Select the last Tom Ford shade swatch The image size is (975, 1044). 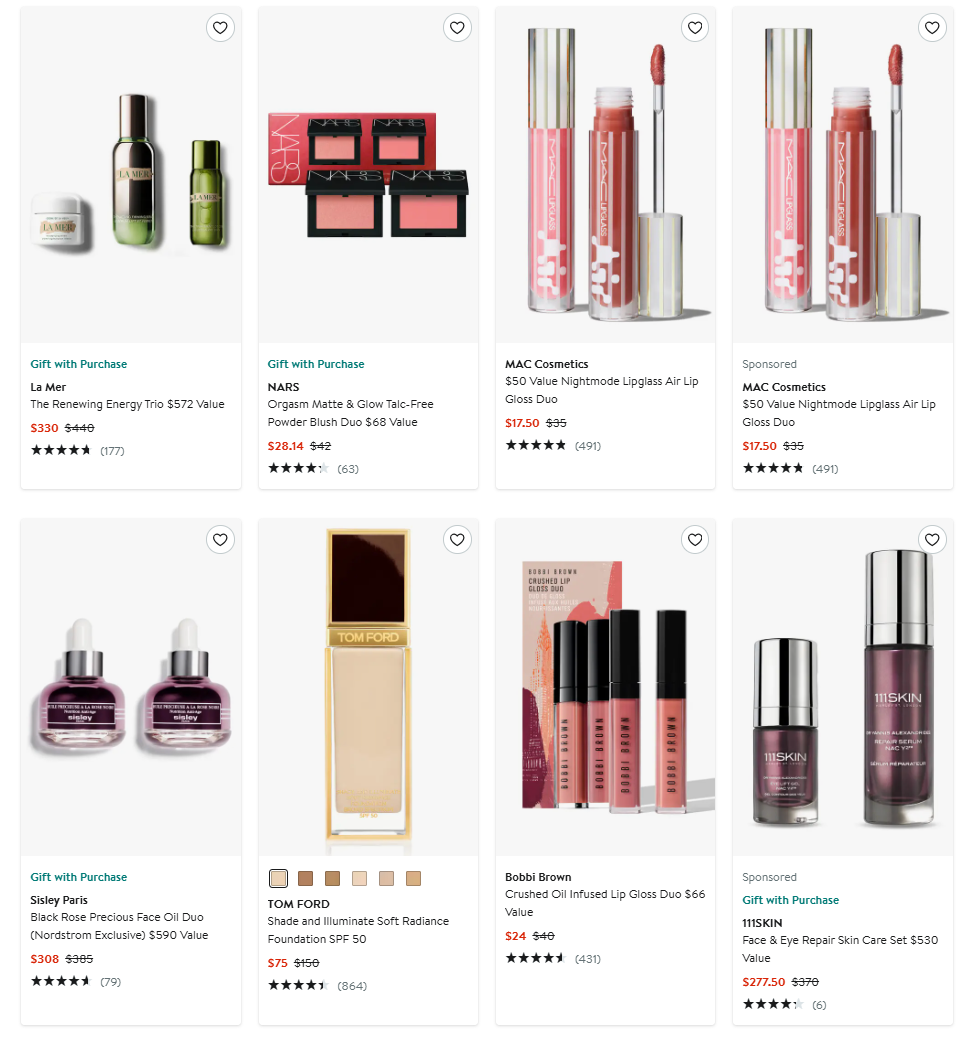(414, 878)
